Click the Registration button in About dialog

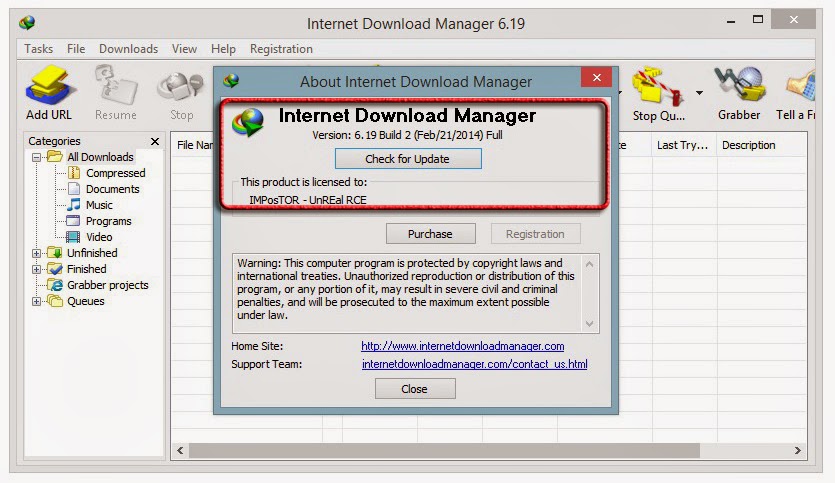535,234
